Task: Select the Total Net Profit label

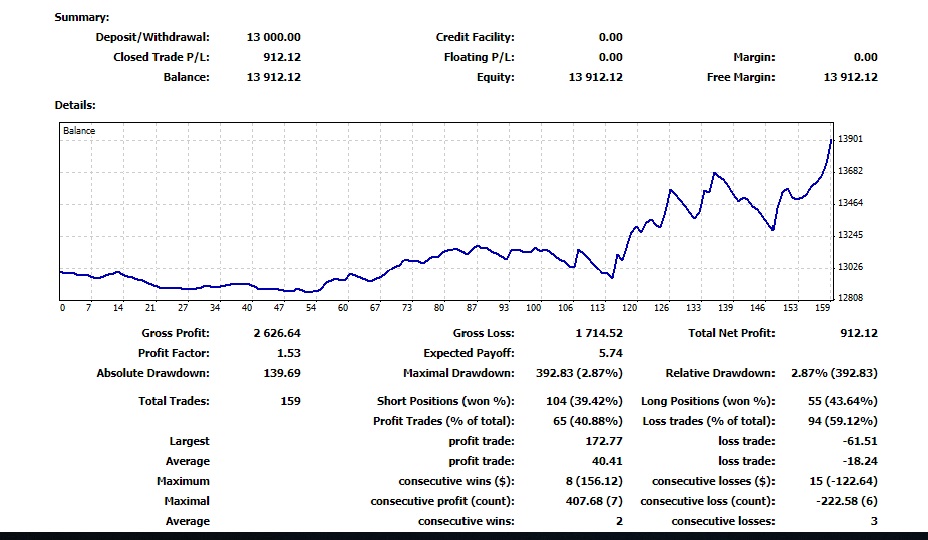Action: [731, 333]
